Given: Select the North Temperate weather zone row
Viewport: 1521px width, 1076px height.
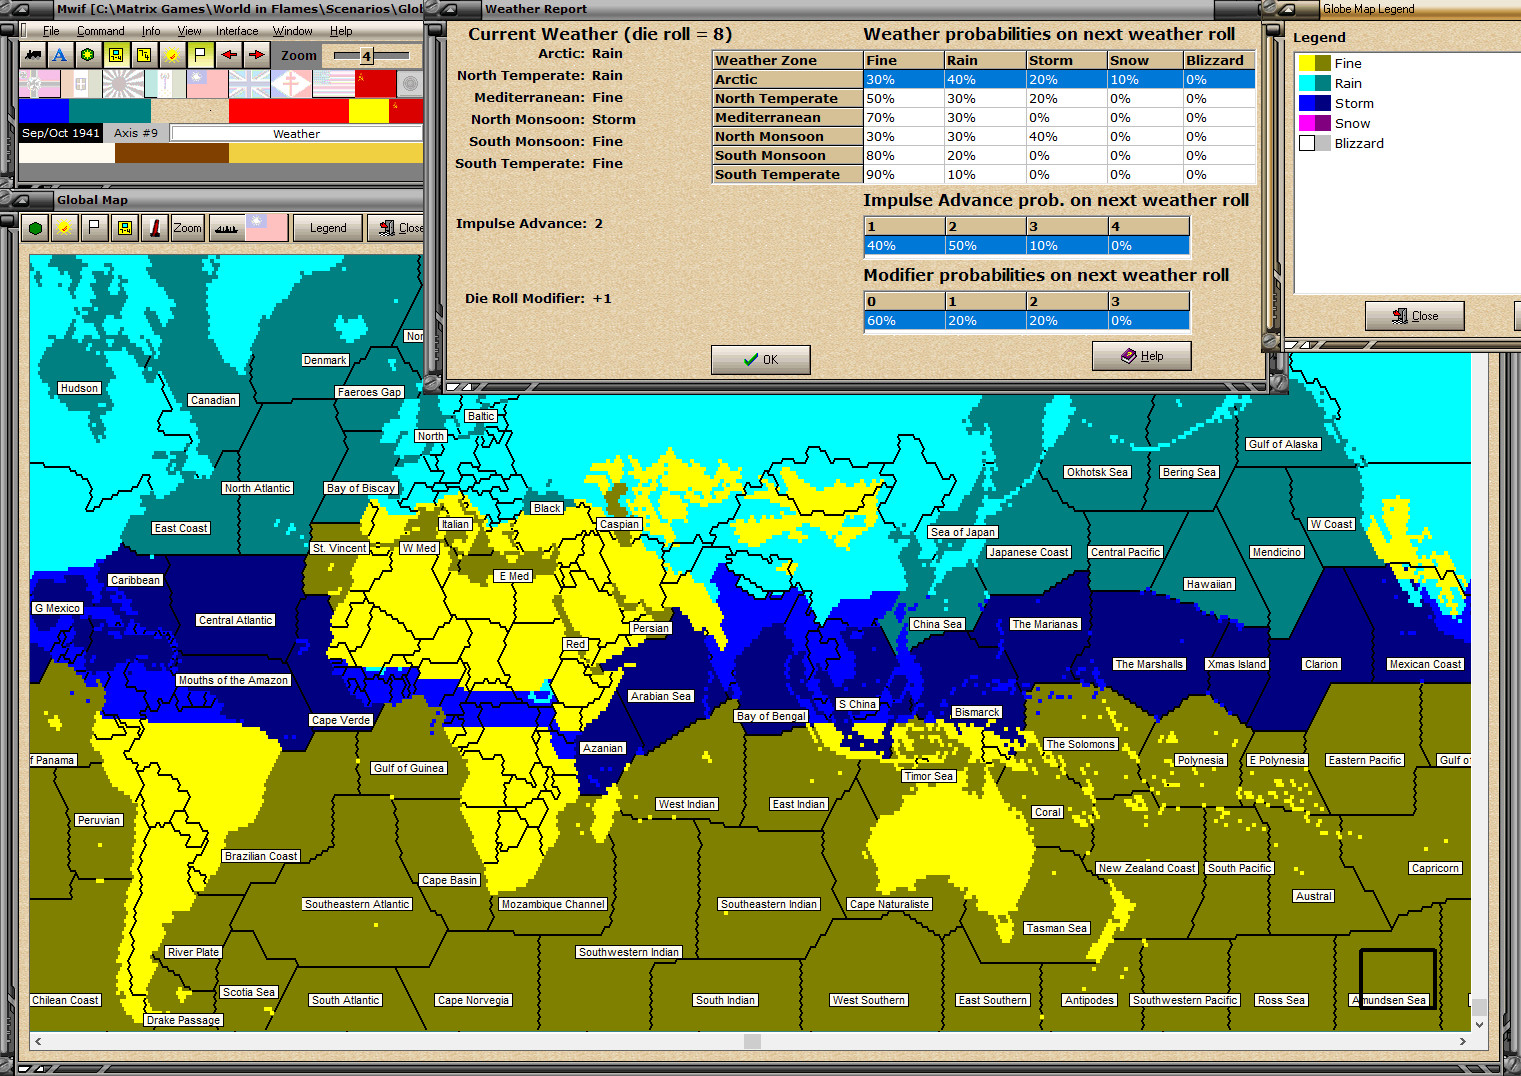Looking at the screenshot, I should pos(984,98).
